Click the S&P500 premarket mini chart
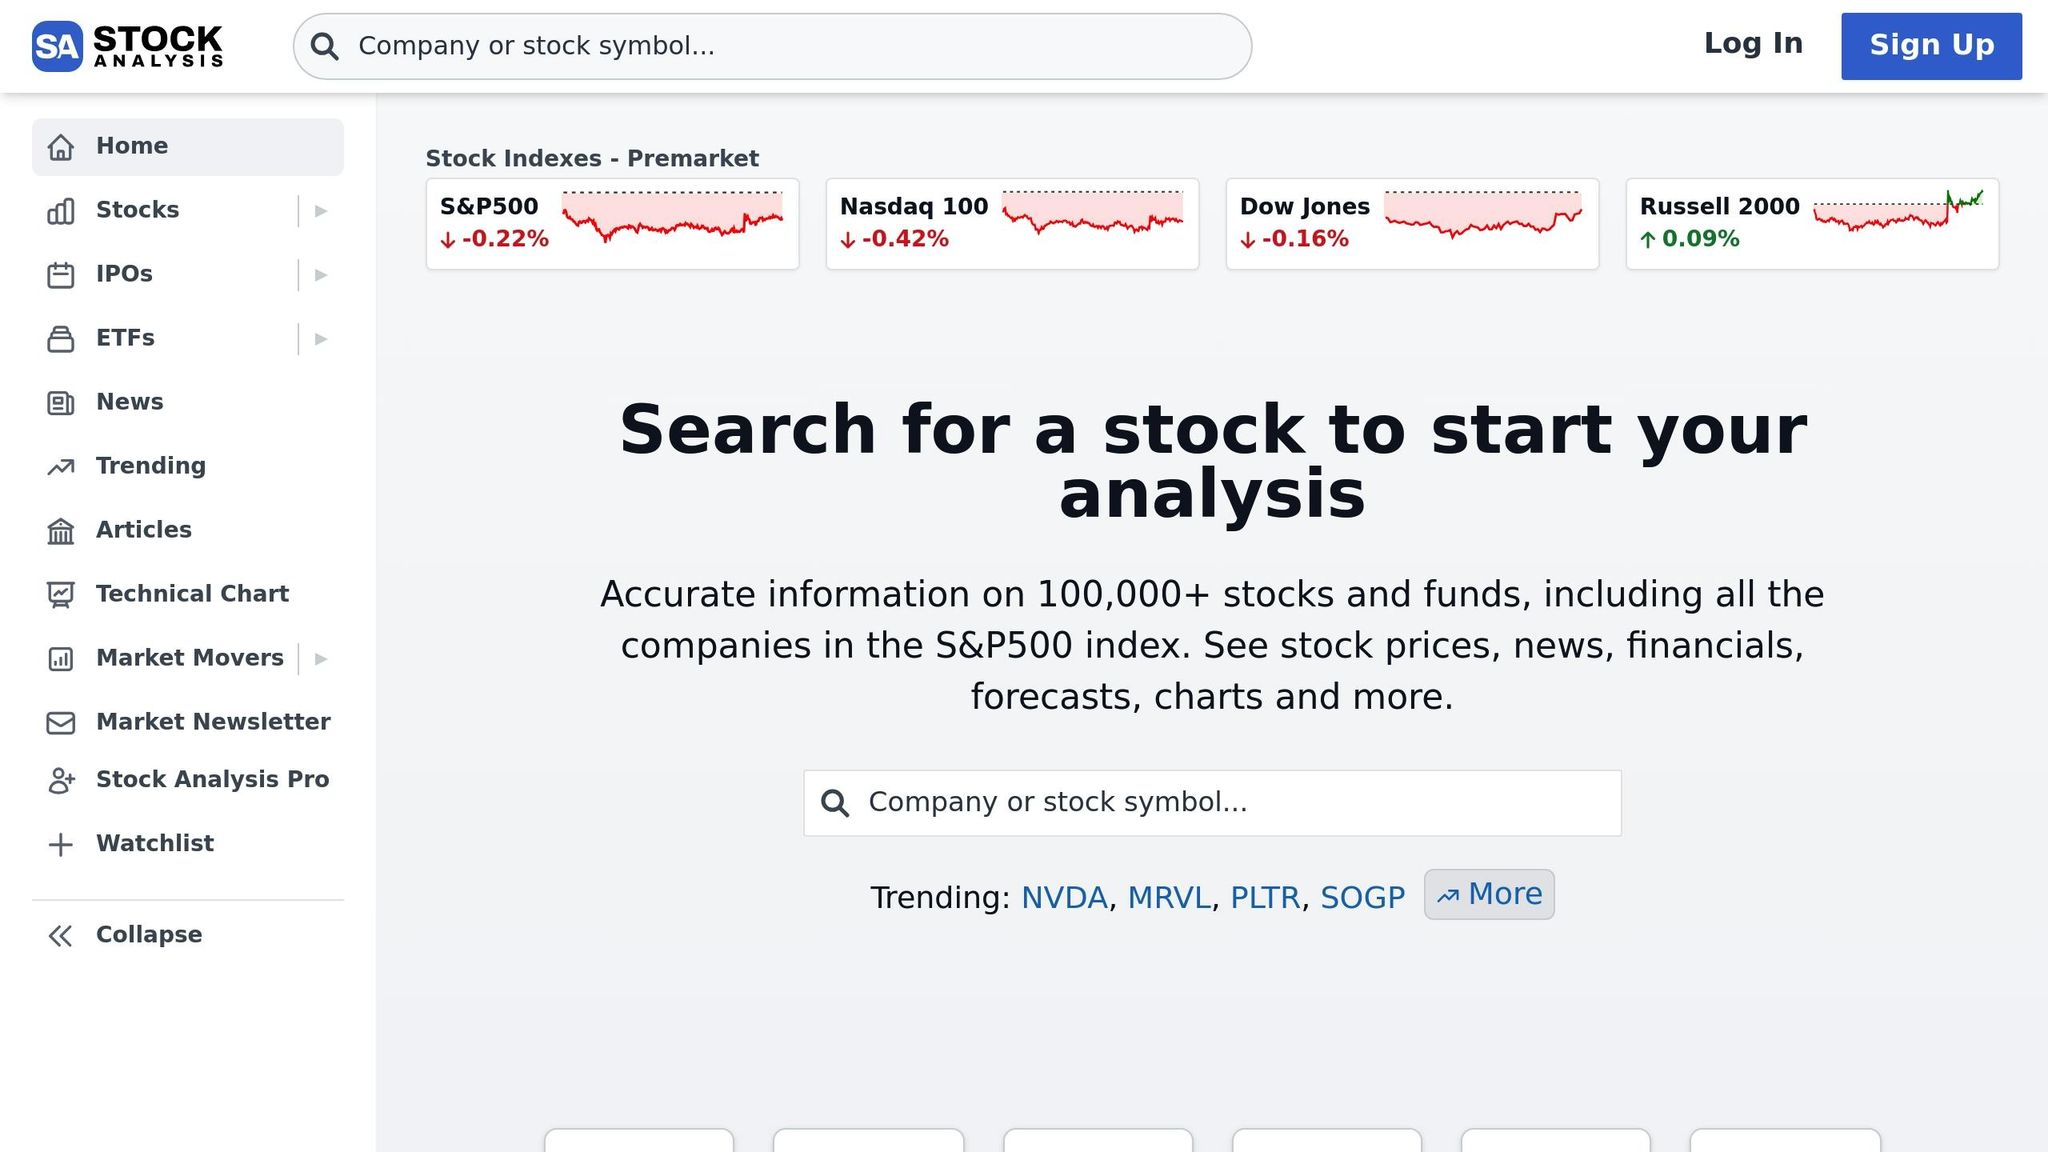The height and width of the screenshot is (1152, 2048). (x=672, y=222)
